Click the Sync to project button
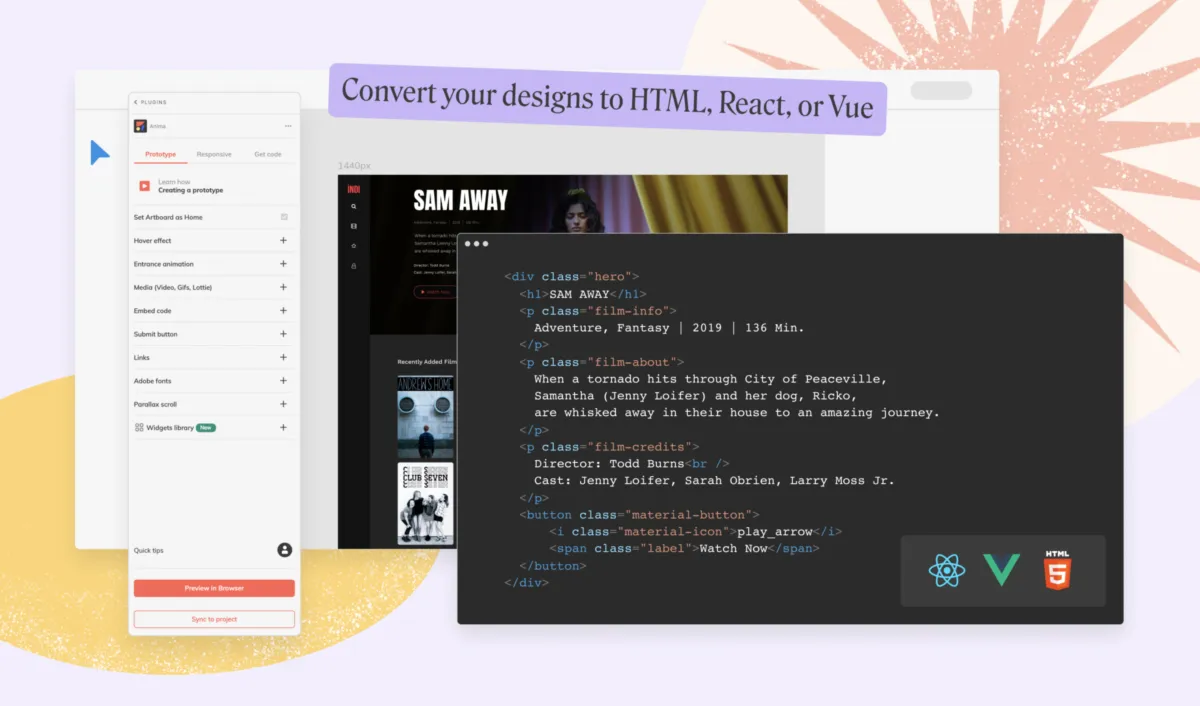This screenshot has width=1200, height=706. [x=214, y=619]
